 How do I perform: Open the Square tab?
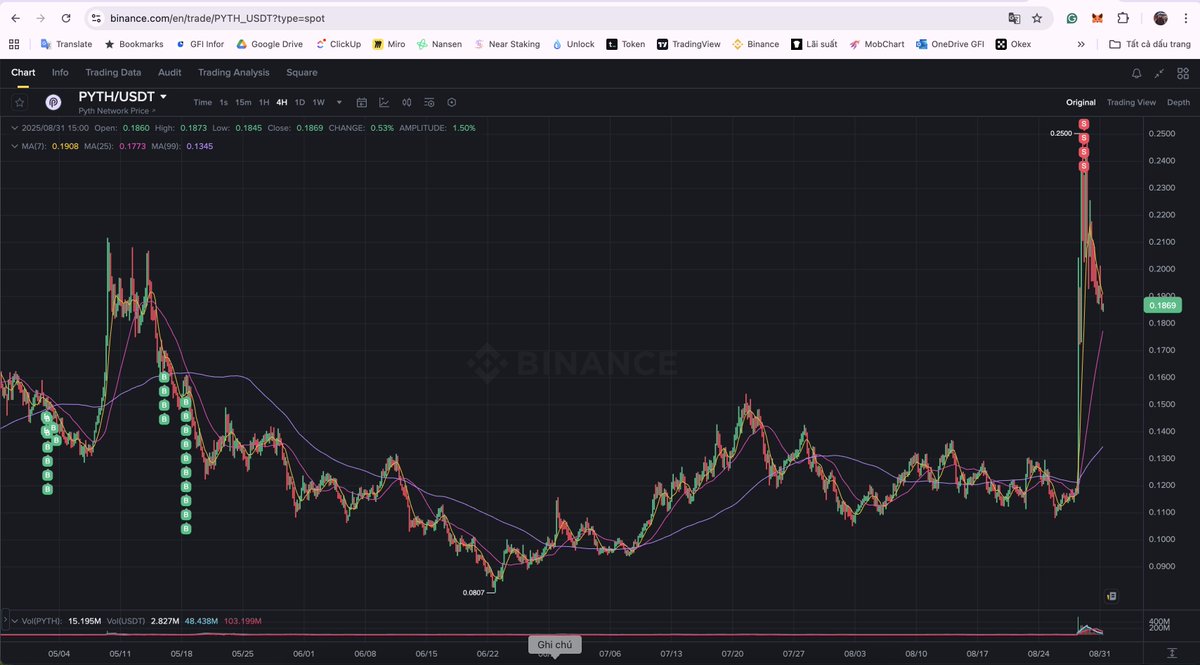301,72
